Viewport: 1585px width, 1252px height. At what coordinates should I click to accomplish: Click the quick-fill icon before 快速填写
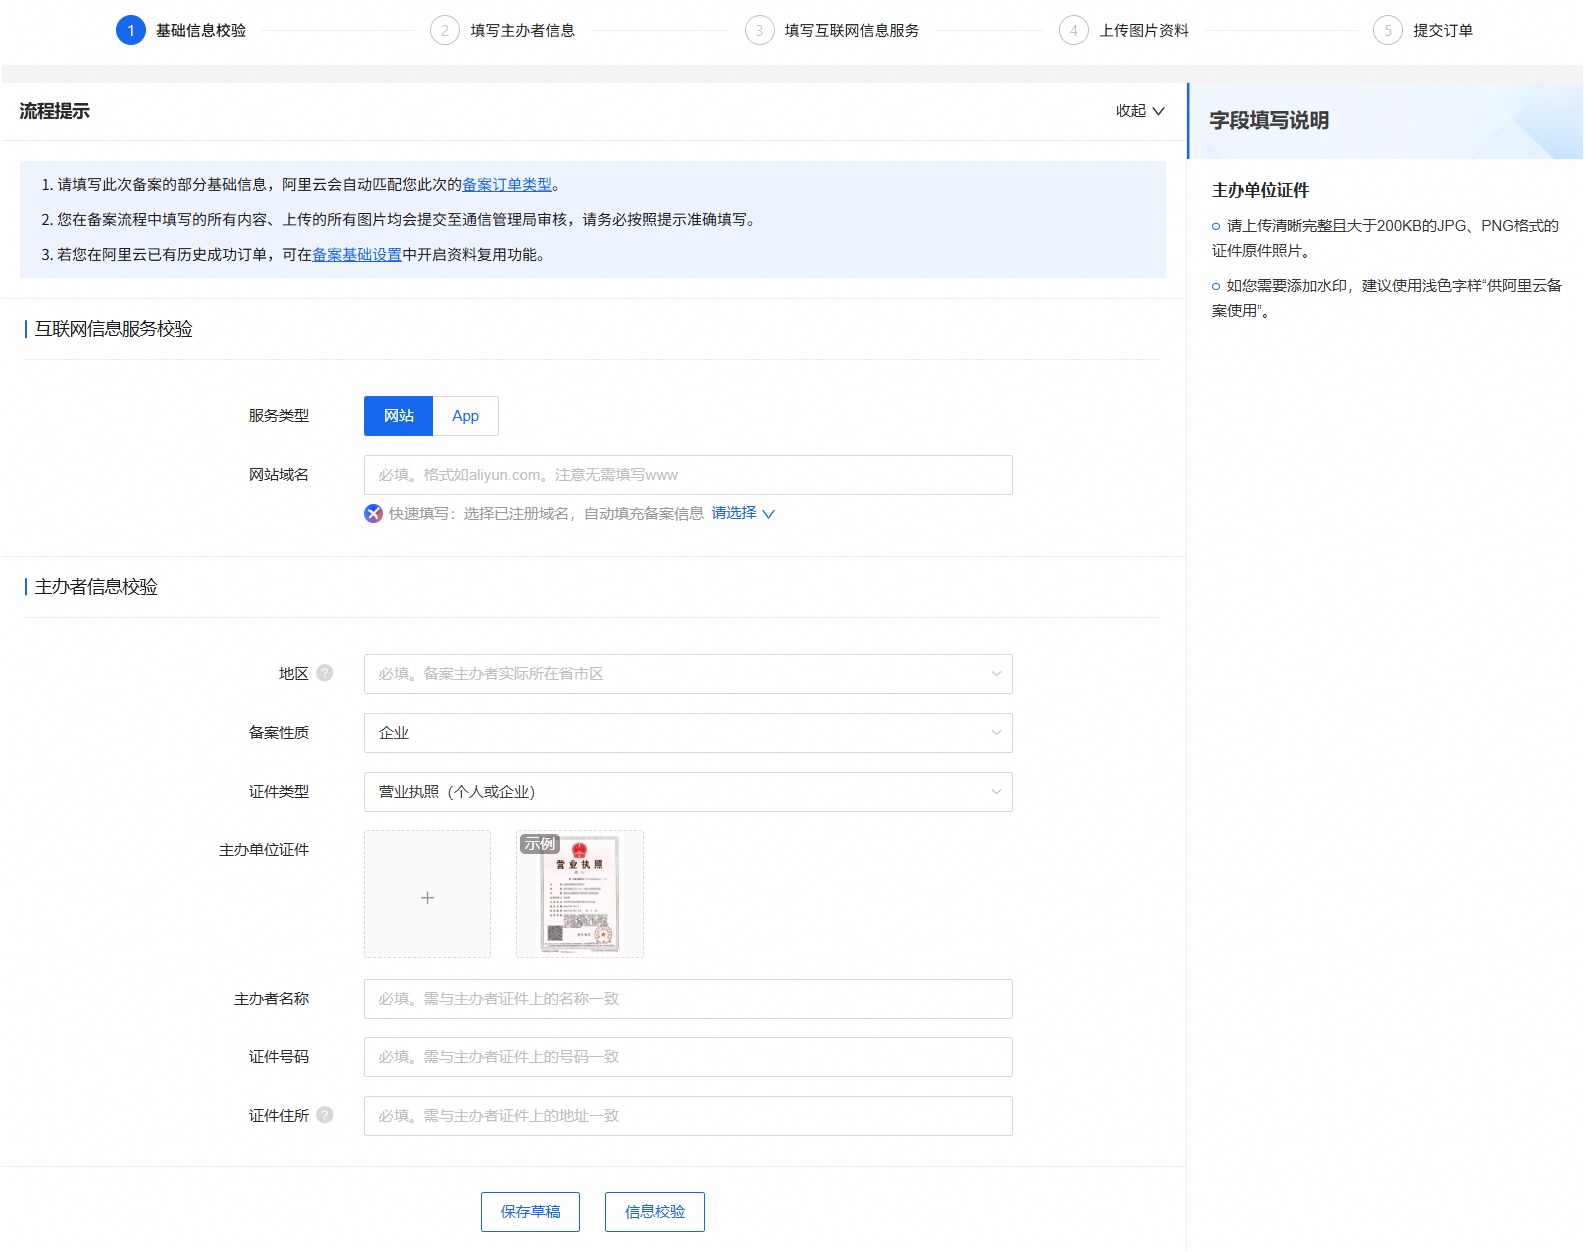coord(373,514)
